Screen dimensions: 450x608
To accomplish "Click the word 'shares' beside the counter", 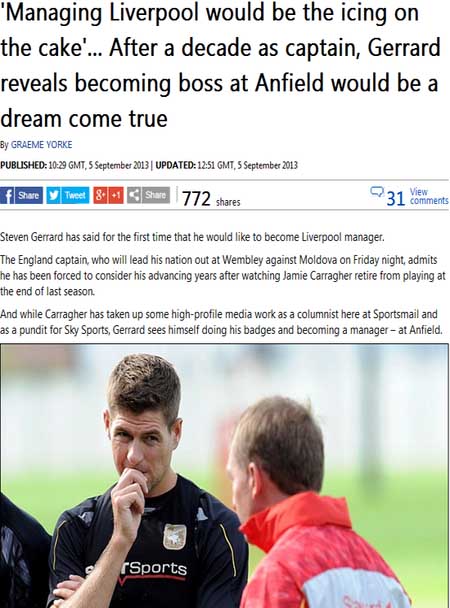I will (x=228, y=202).
